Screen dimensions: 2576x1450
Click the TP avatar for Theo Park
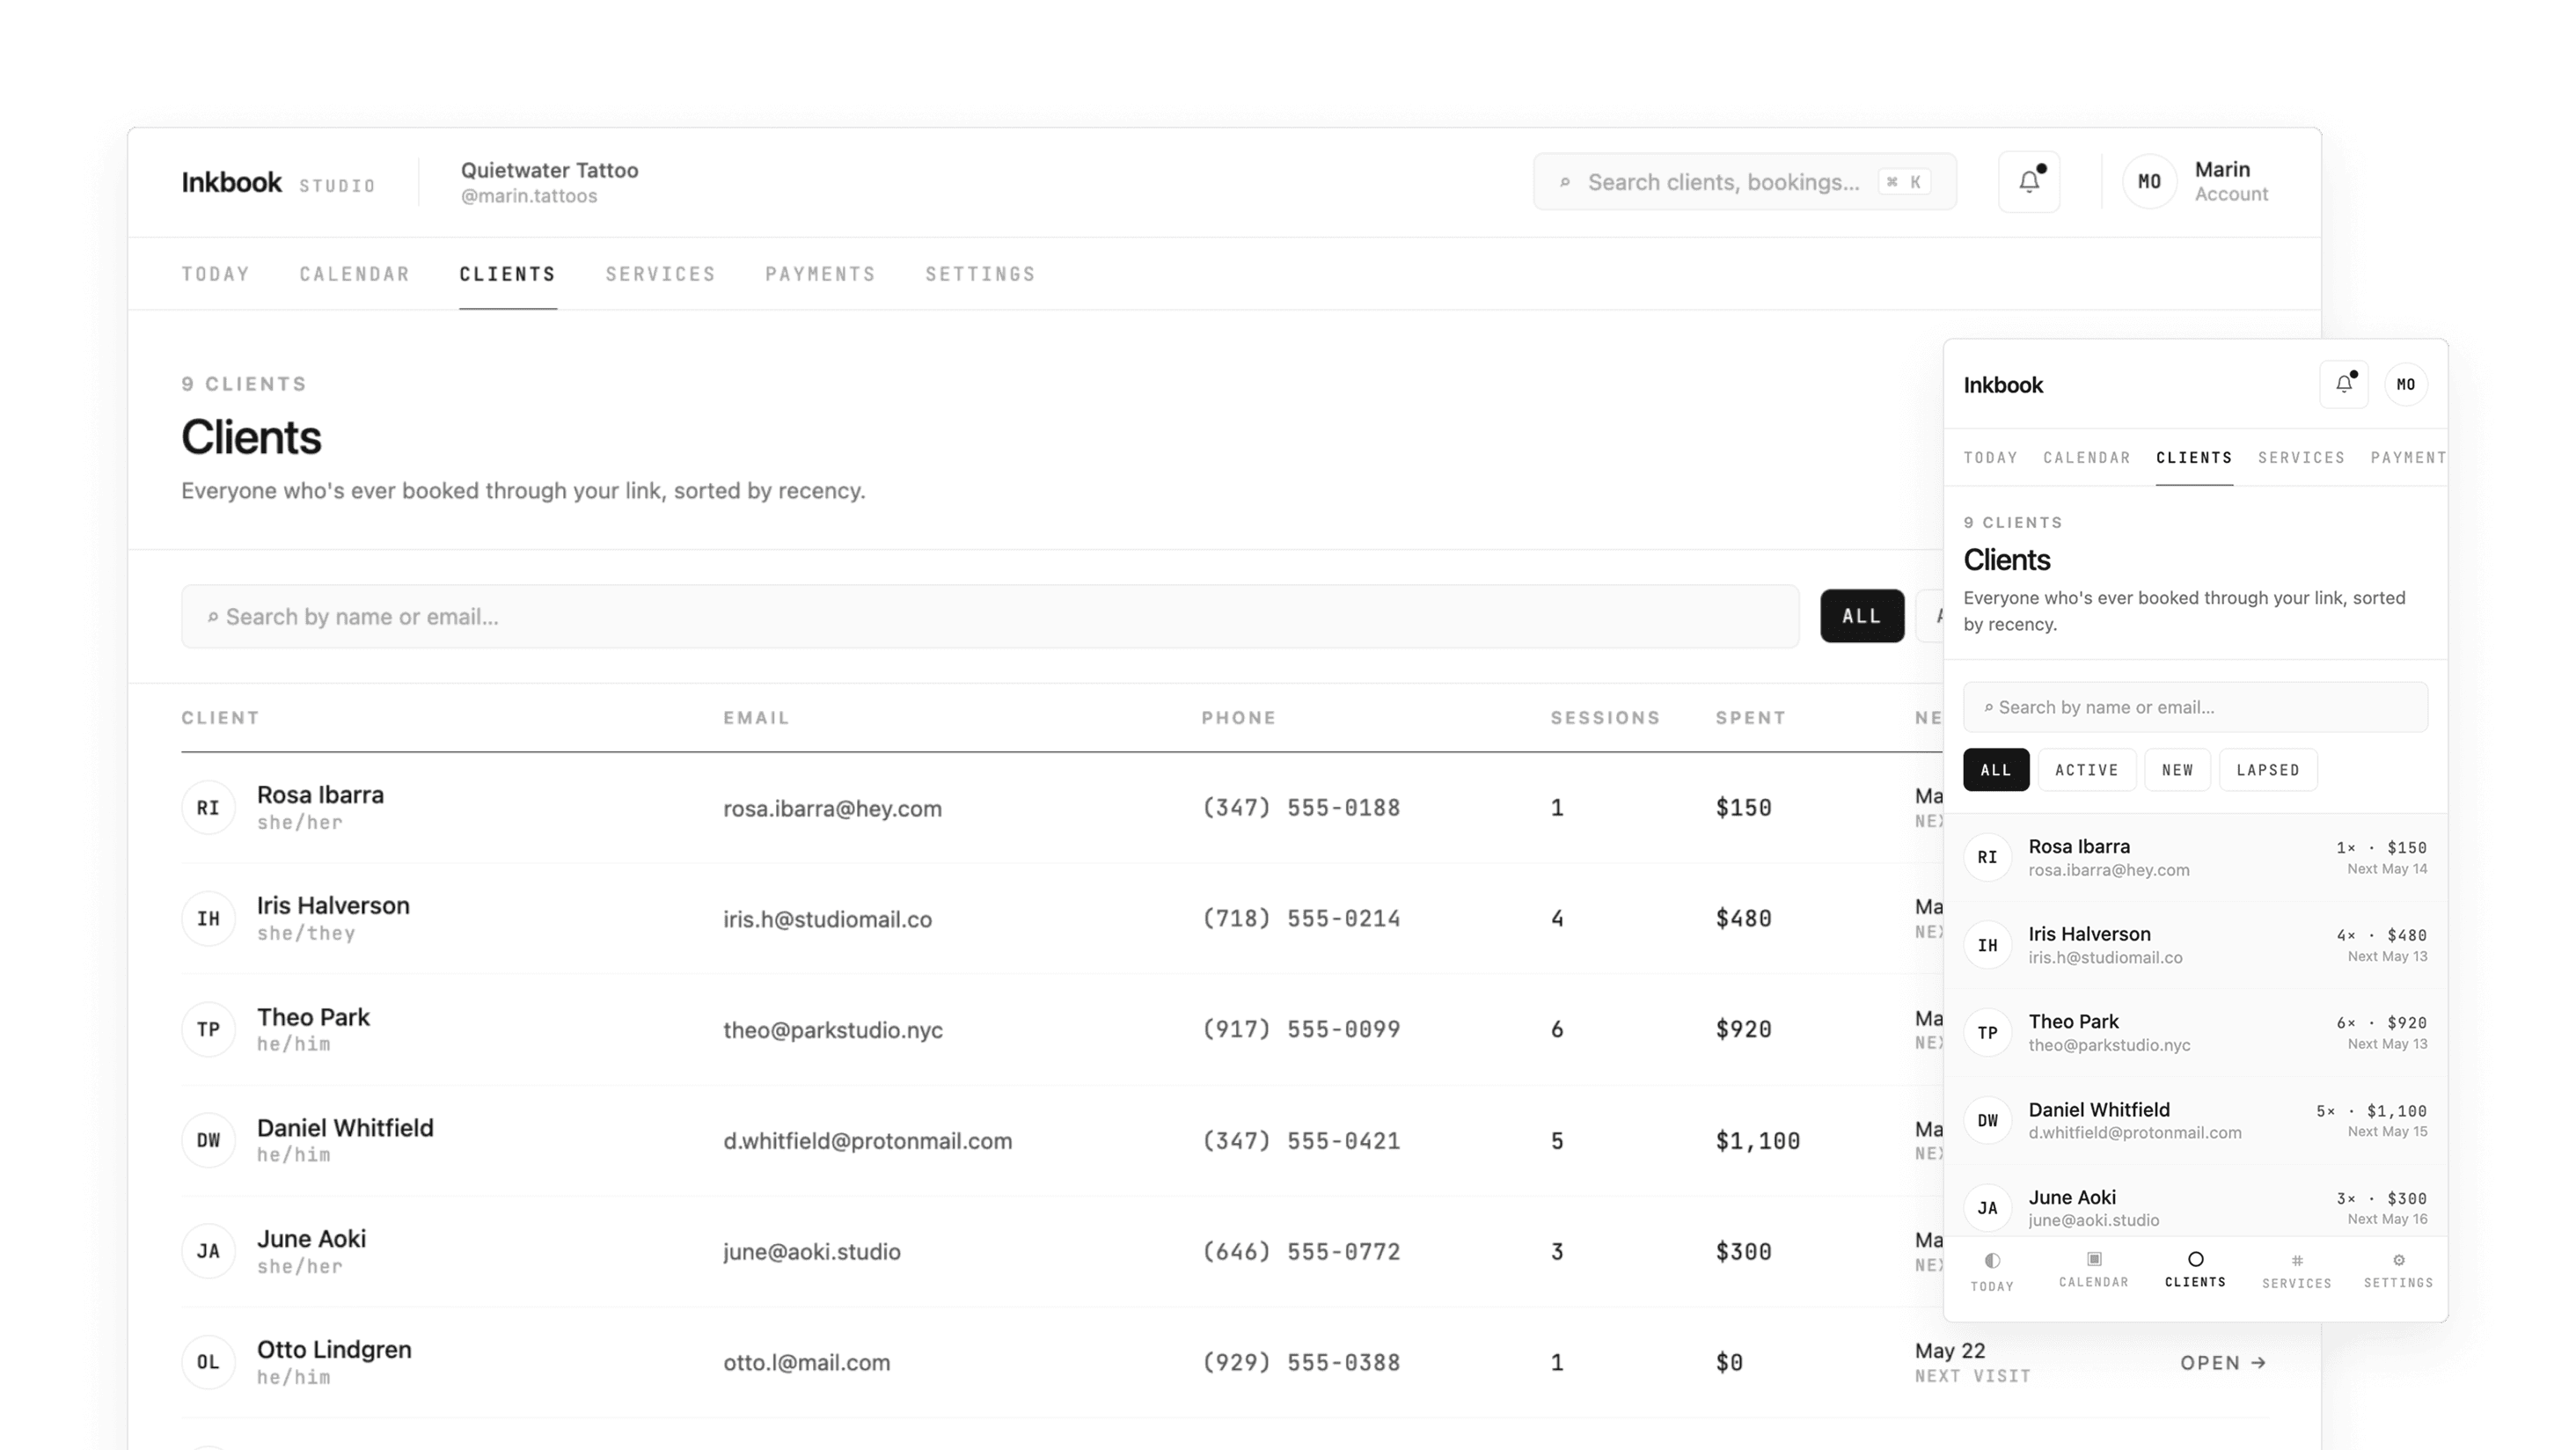(x=208, y=1029)
